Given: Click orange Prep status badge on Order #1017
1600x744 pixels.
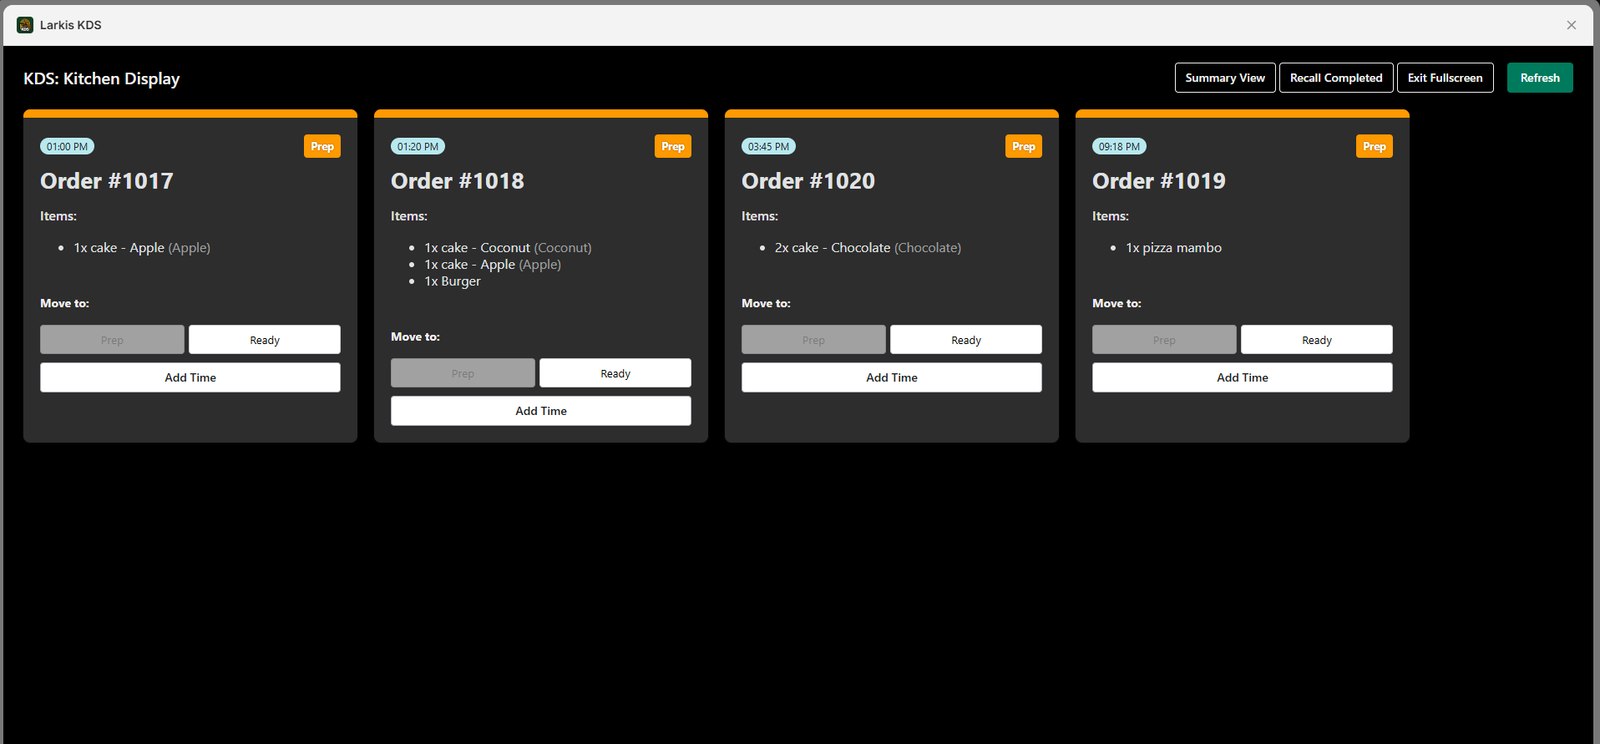Looking at the screenshot, I should [x=322, y=146].
